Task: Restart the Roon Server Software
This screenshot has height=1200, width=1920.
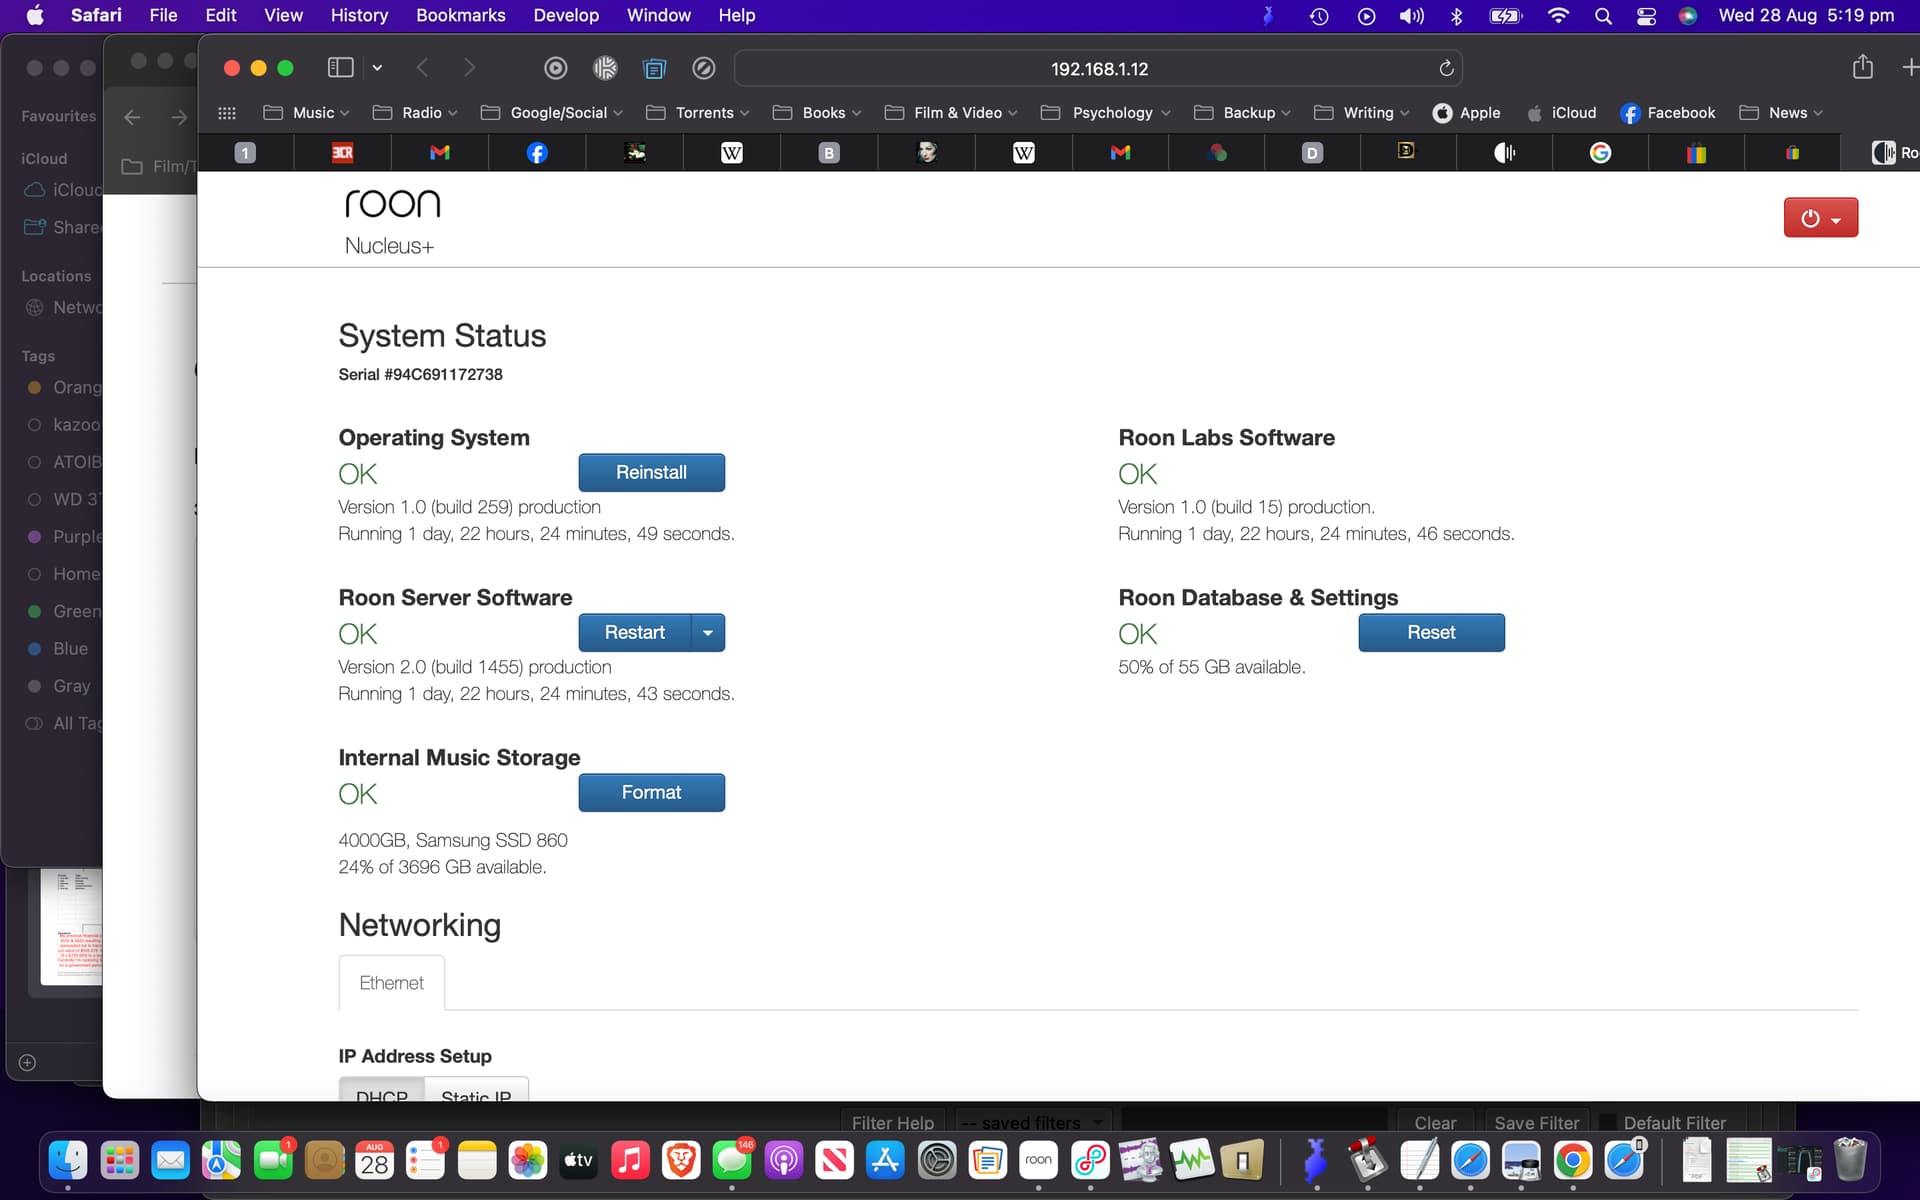Action: [634, 632]
